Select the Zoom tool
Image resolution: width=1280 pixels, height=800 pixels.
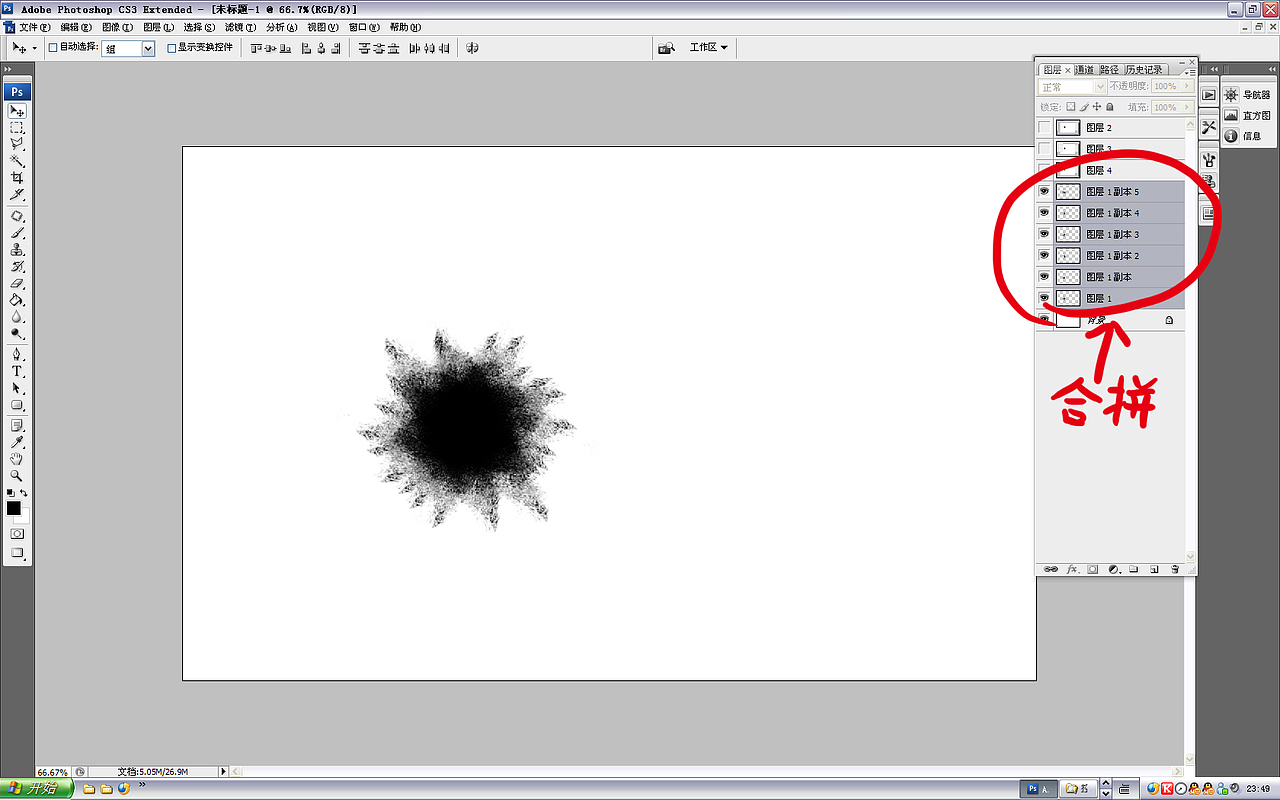pos(17,476)
